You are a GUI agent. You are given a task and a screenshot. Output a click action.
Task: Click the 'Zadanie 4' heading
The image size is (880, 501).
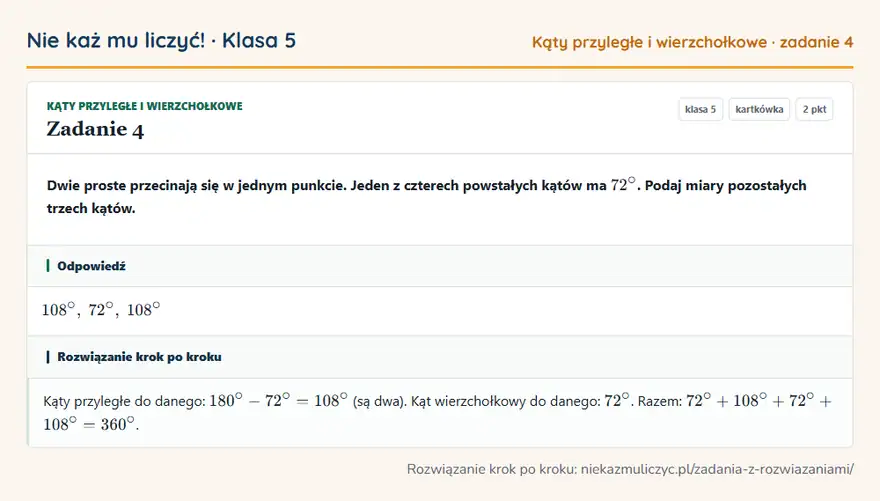point(95,130)
